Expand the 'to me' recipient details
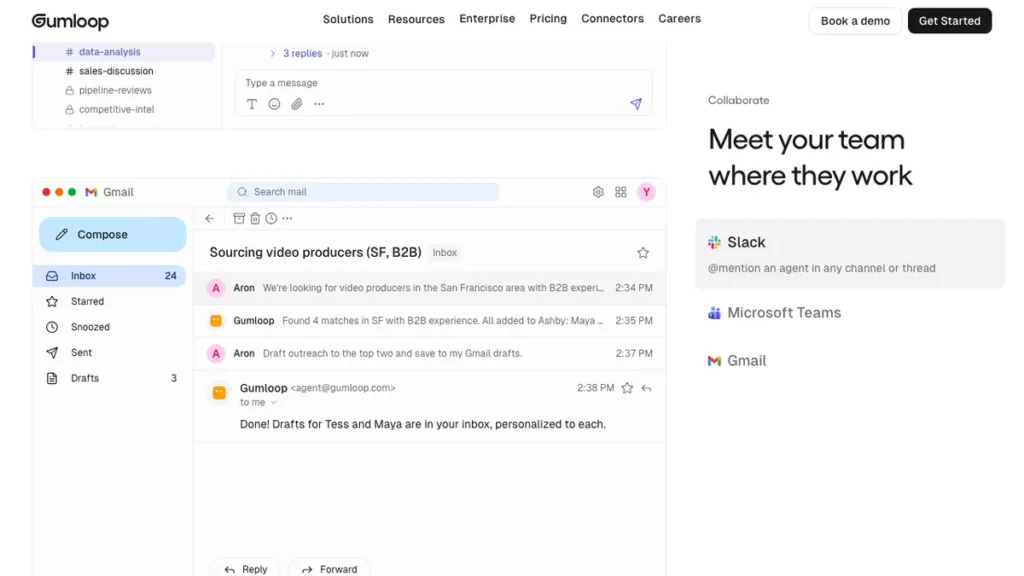This screenshot has height=576, width=1024. [259, 403]
